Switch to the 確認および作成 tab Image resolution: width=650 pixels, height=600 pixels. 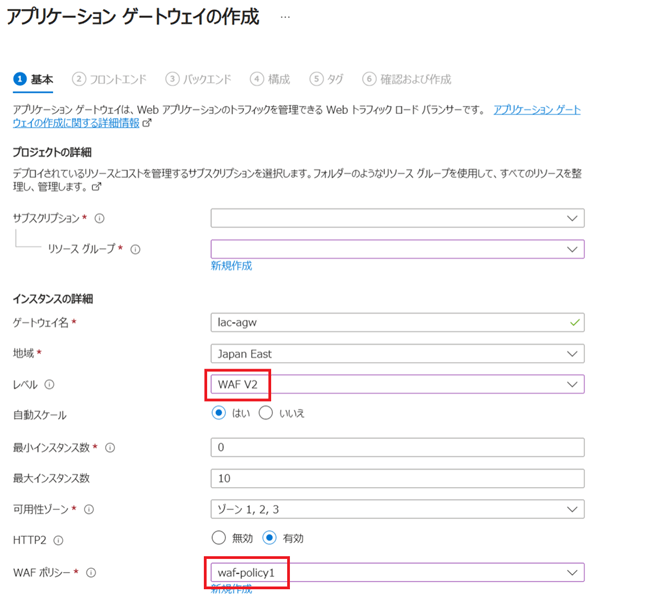tap(407, 79)
